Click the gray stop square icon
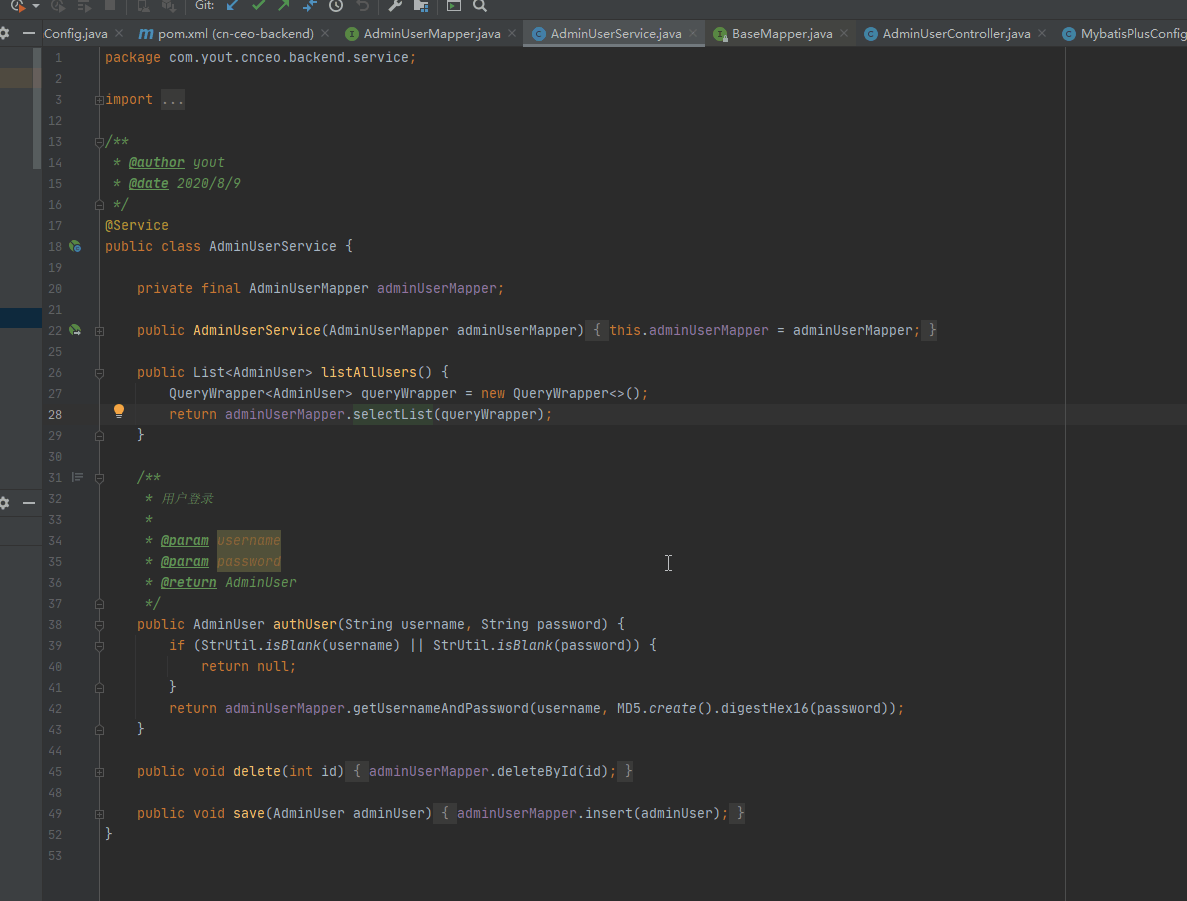This screenshot has height=901, width=1187. pyautogui.click(x=110, y=5)
